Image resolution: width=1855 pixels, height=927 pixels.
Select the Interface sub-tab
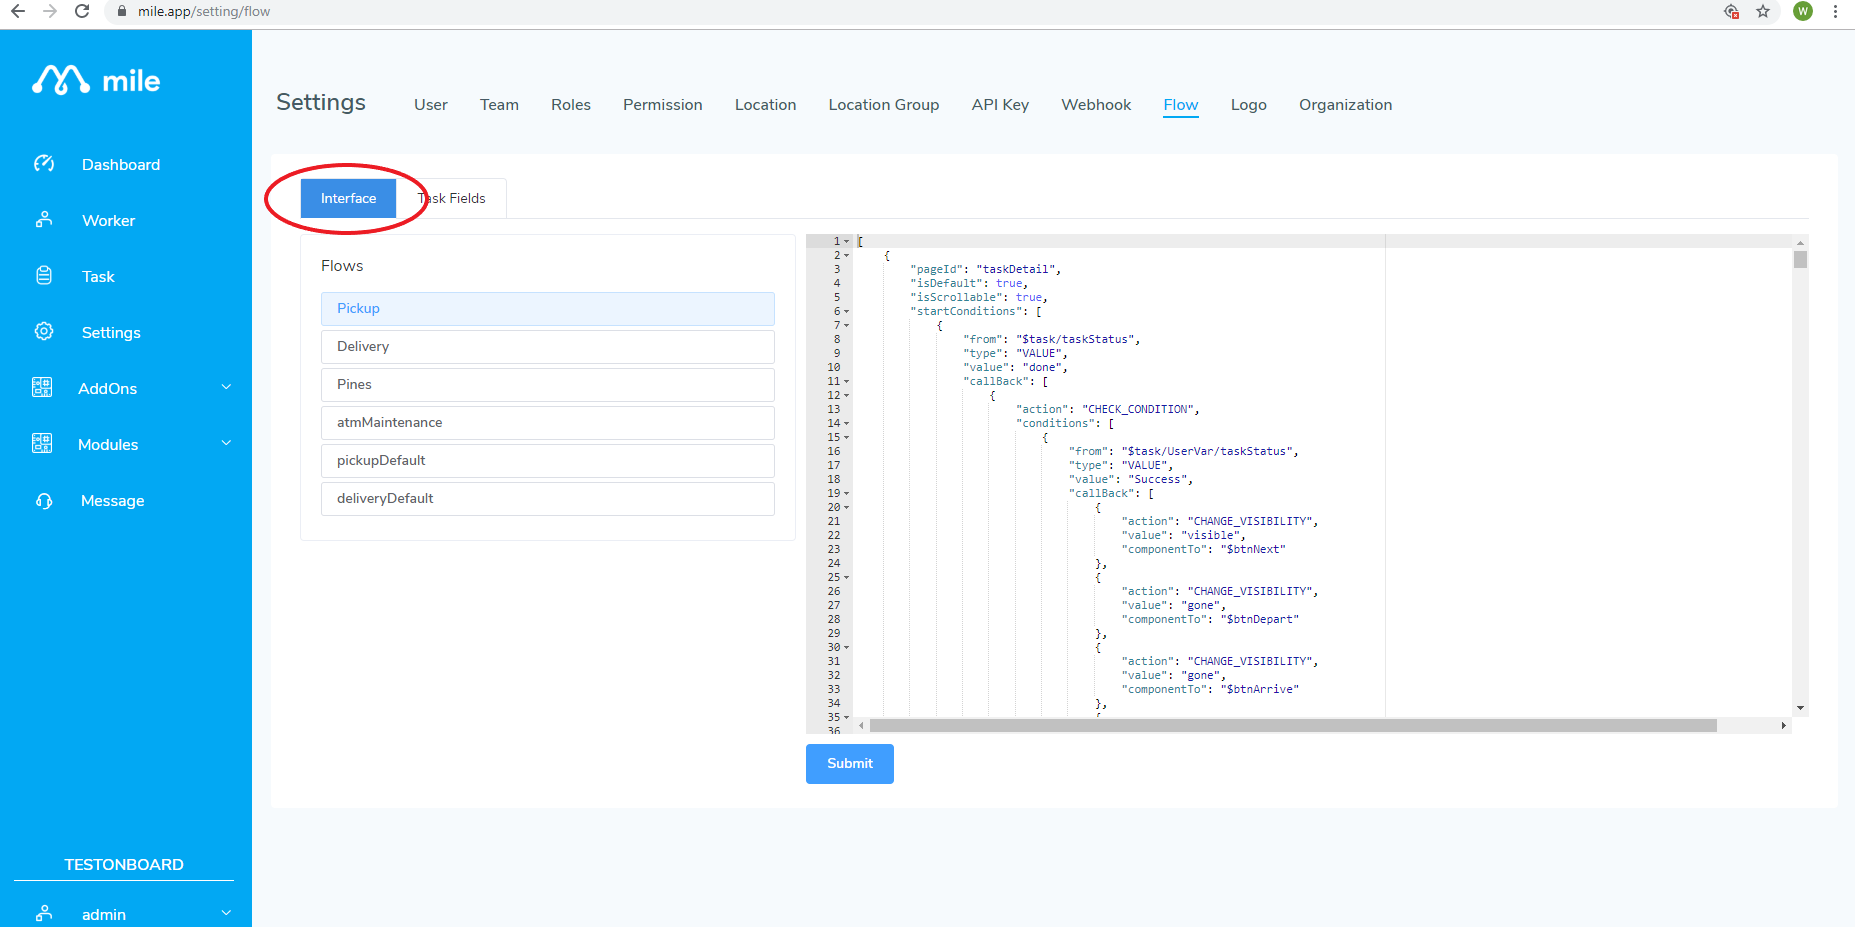coord(349,198)
